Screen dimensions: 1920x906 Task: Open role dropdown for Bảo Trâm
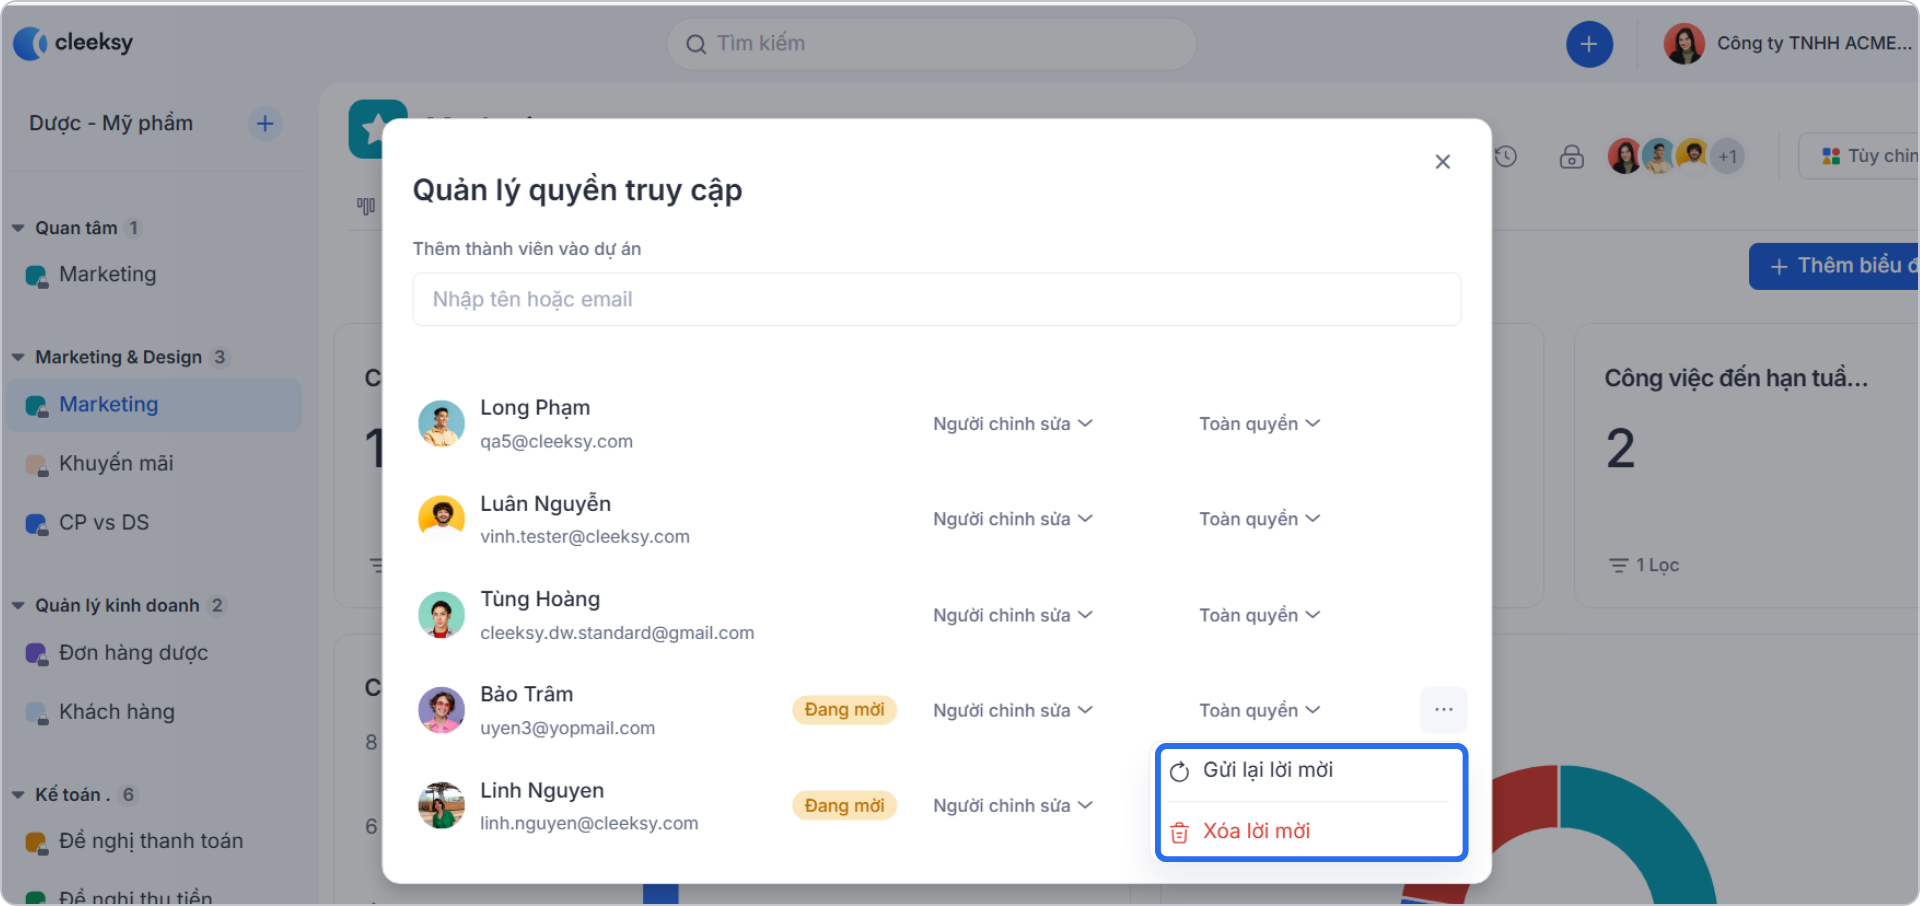pos(1013,710)
